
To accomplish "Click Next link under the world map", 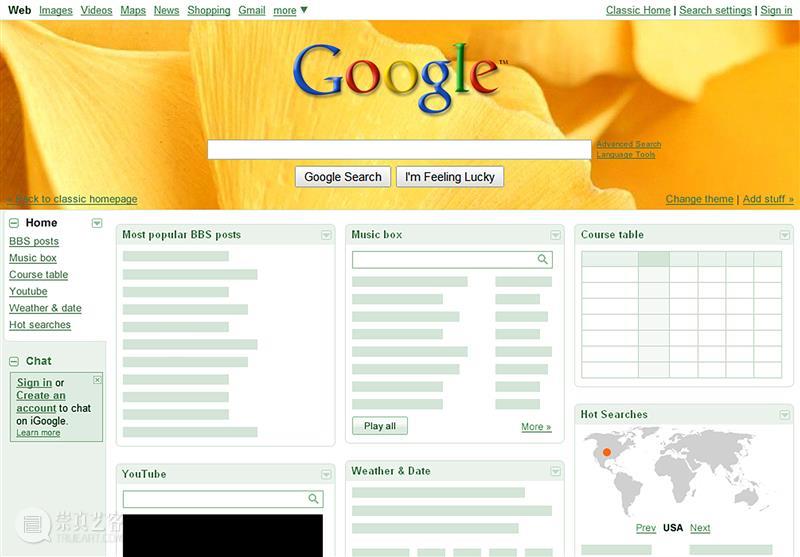I will coord(700,528).
